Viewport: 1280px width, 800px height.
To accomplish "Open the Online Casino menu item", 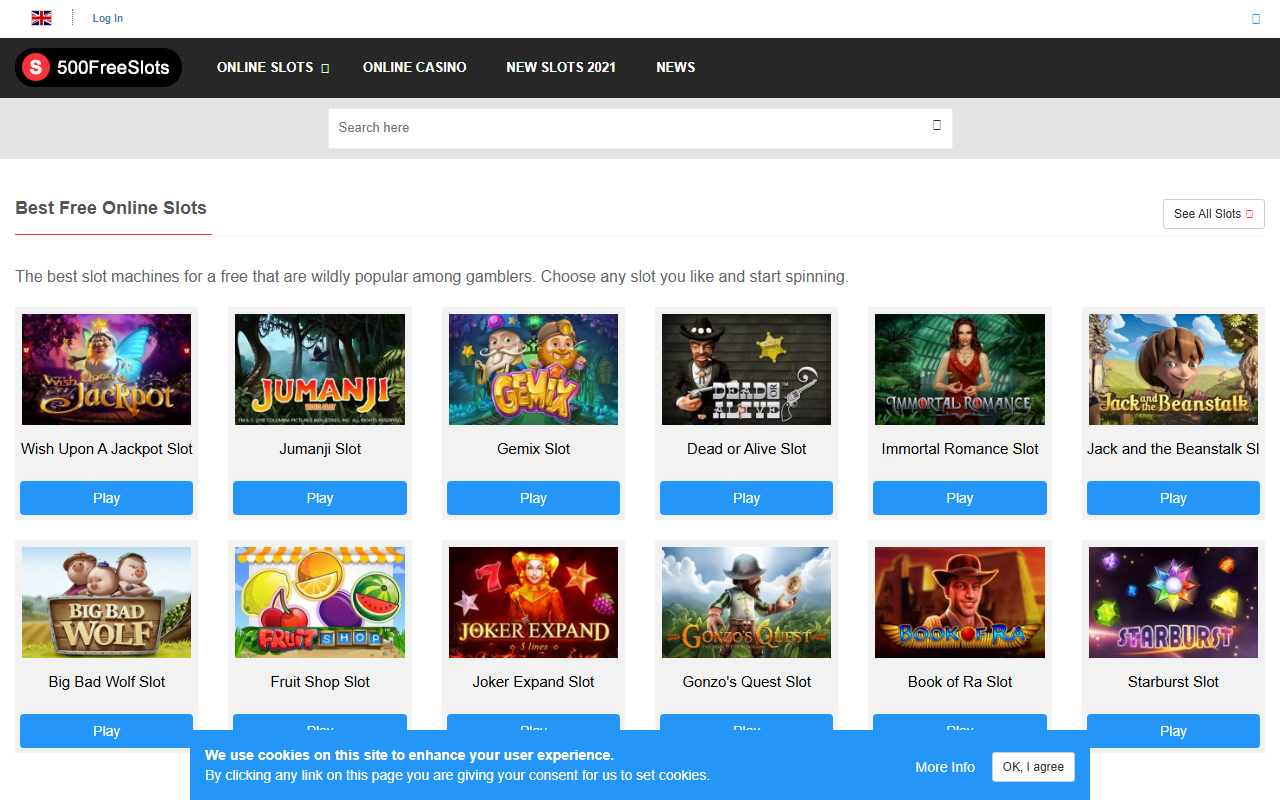I will coord(415,67).
